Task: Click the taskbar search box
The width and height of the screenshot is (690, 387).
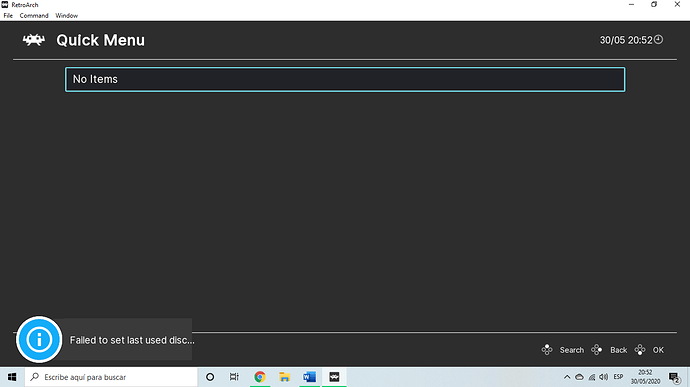Action: pyautogui.click(x=111, y=377)
